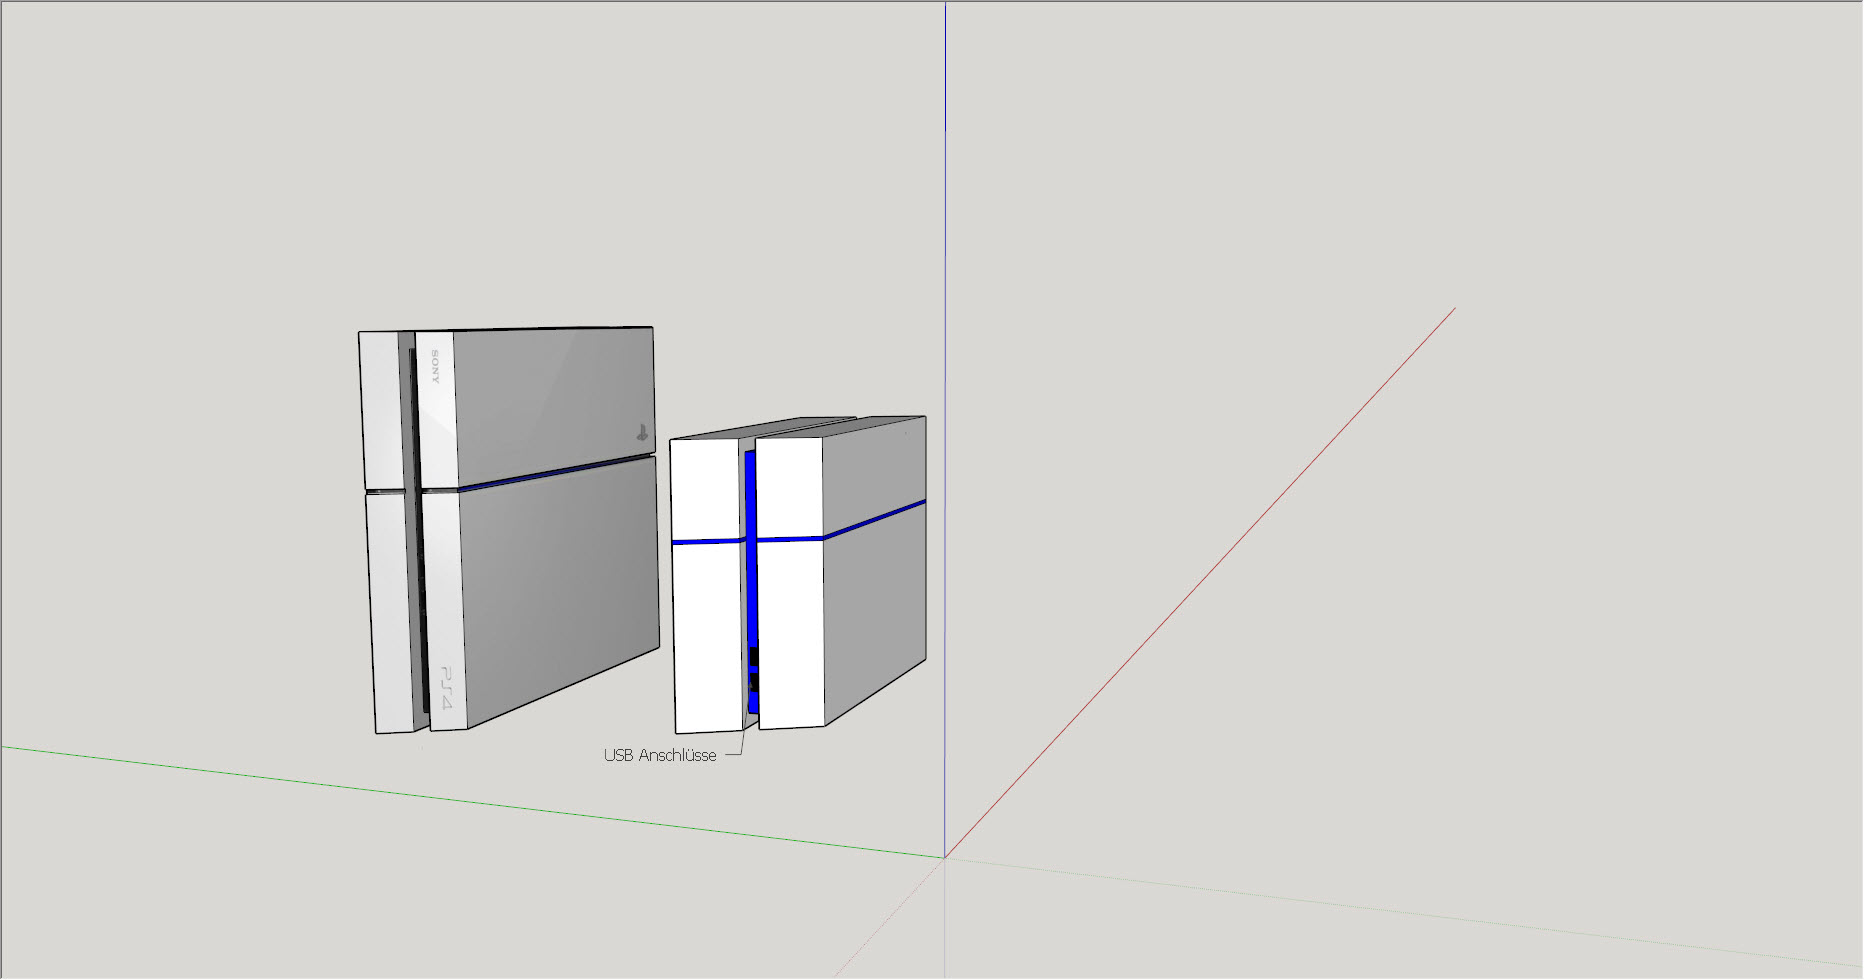This screenshot has width=1864, height=980.
Task: Click the axes origin point
Action: point(945,857)
